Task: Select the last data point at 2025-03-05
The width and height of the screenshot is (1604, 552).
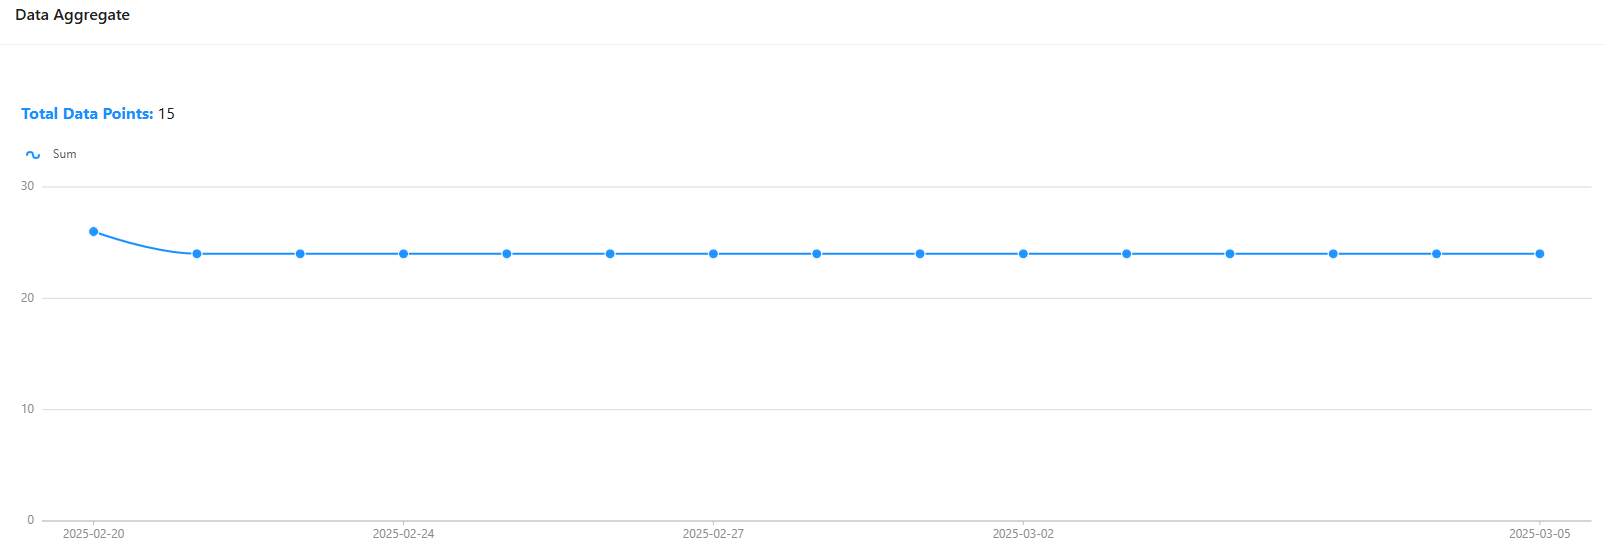Action: pos(1540,254)
